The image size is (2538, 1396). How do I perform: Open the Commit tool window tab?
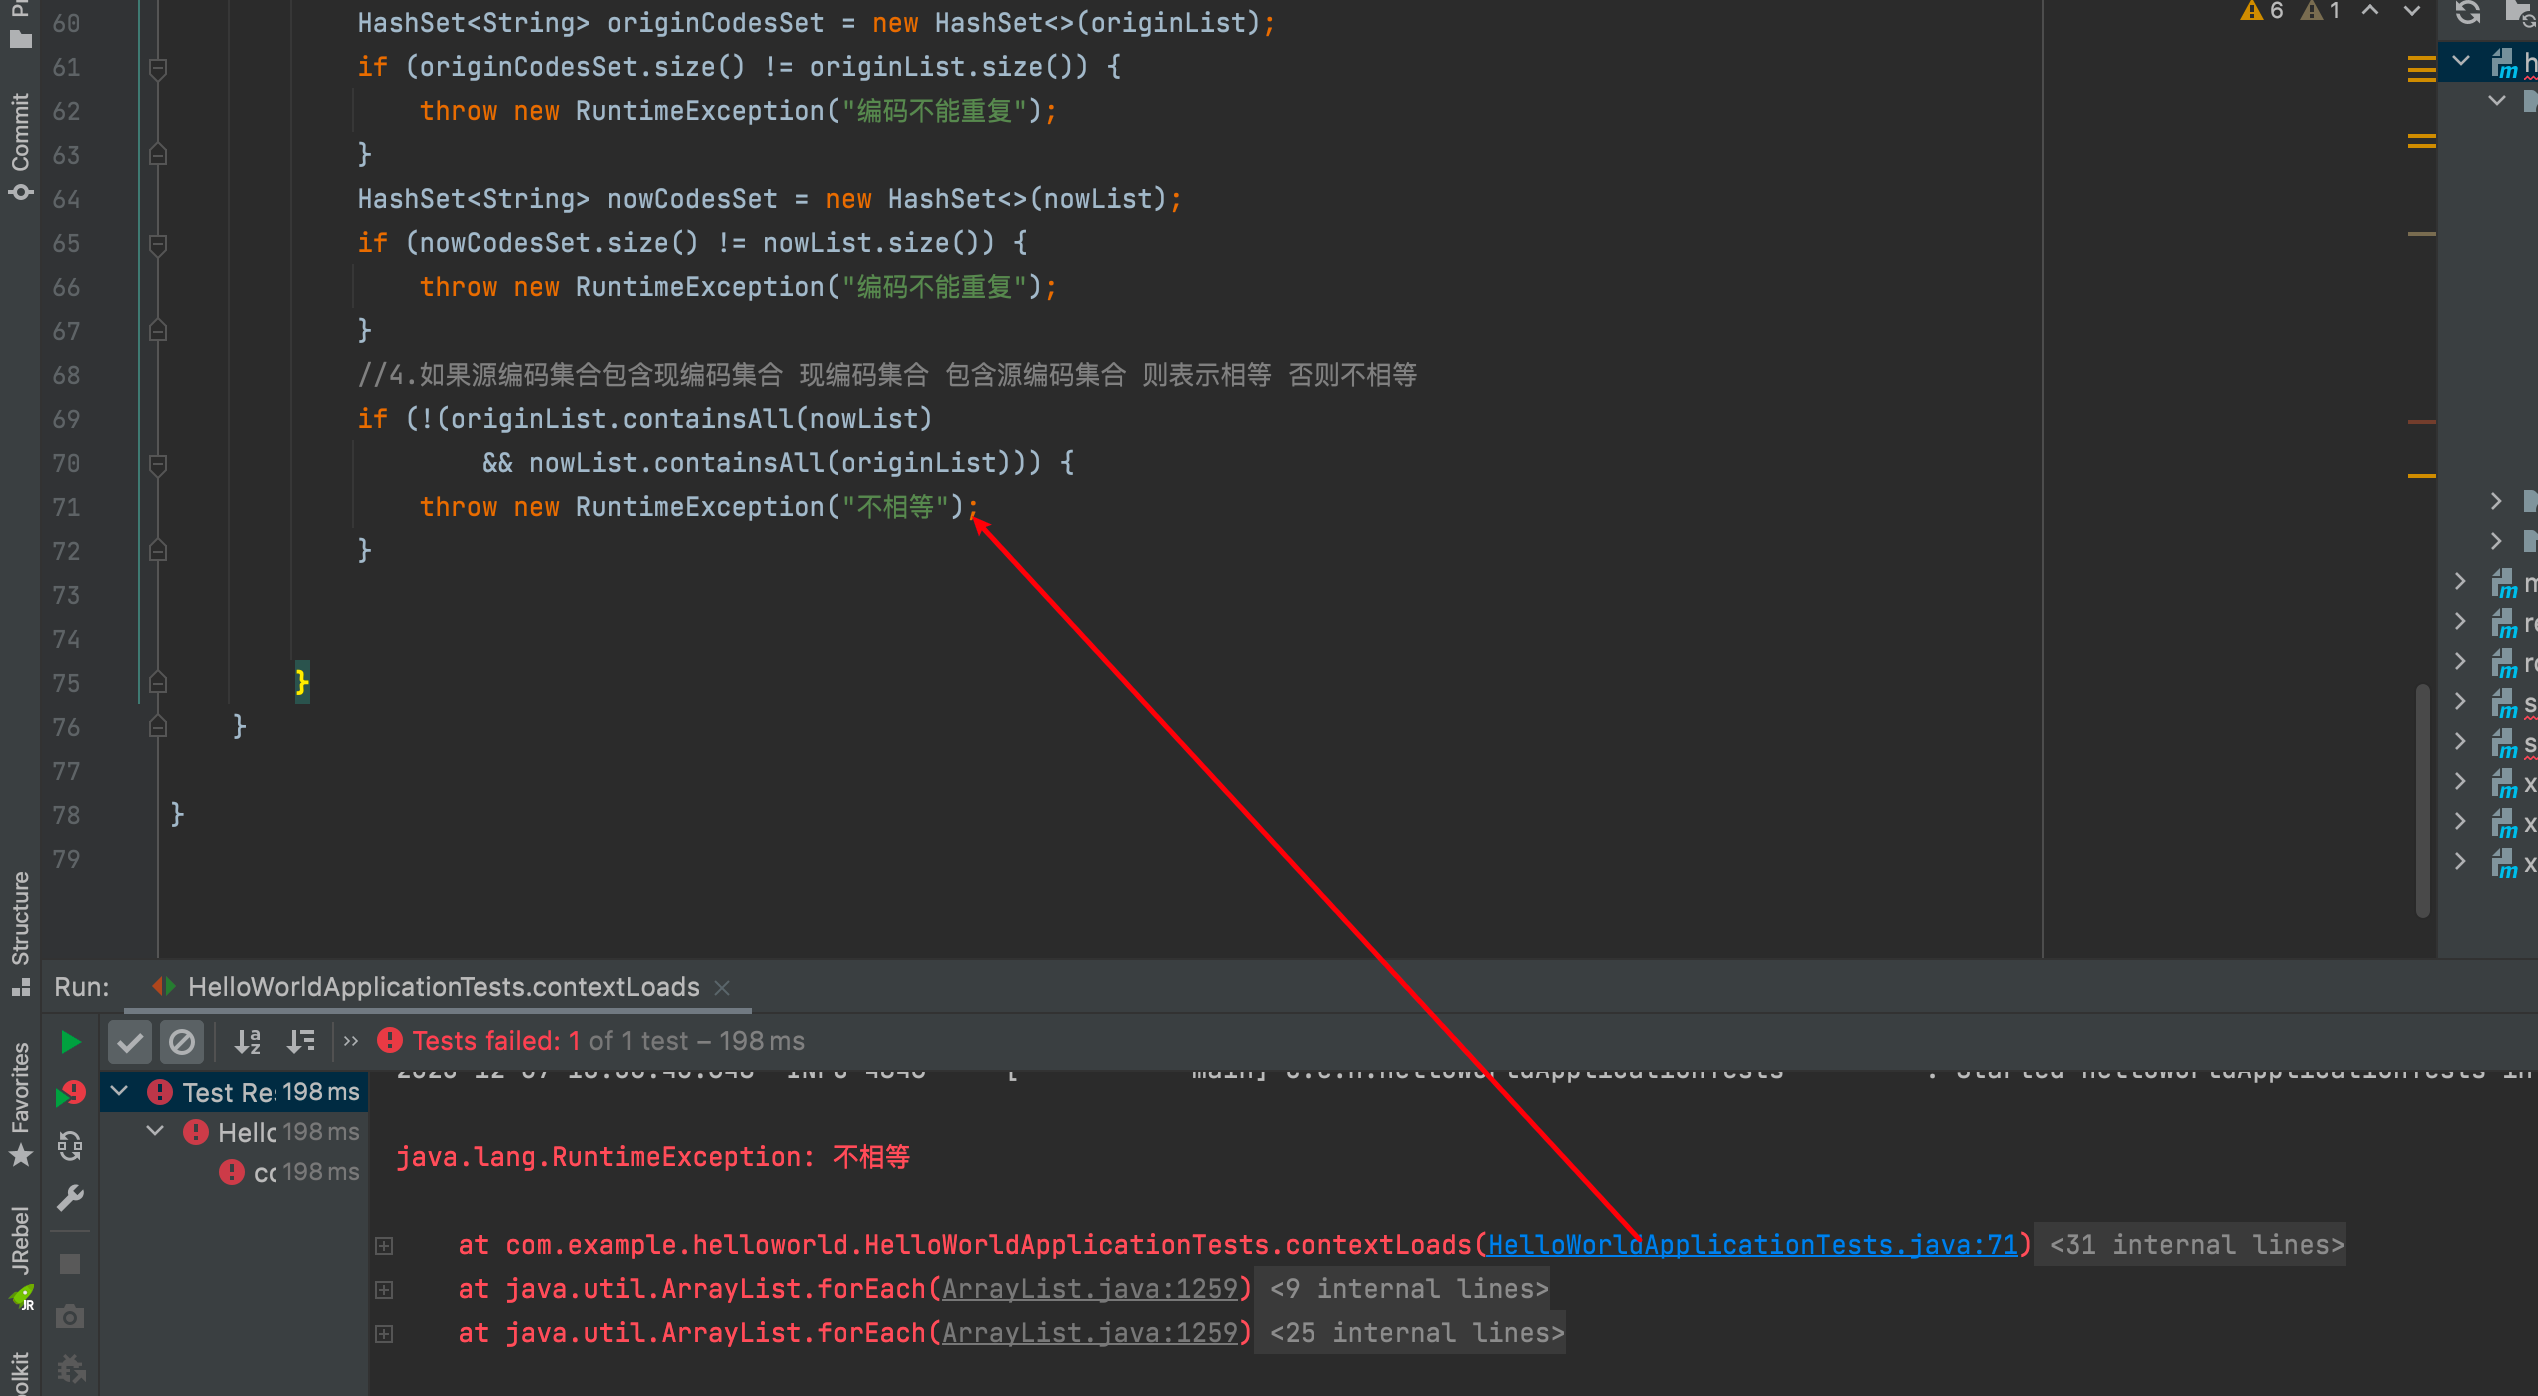(x=21, y=145)
